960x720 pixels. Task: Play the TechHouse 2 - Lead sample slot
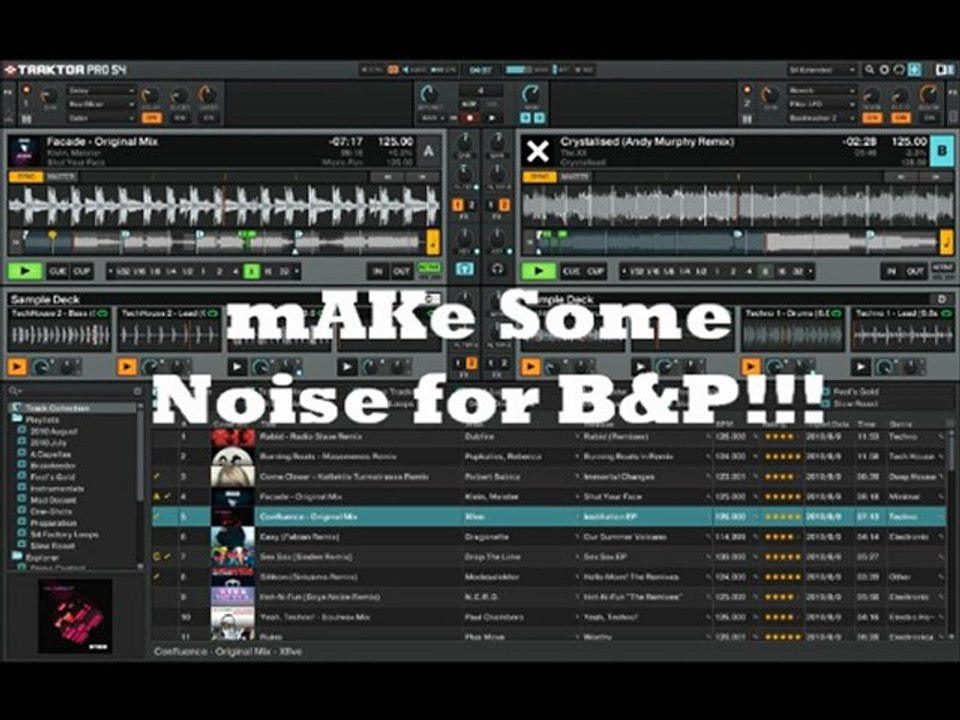pos(127,367)
